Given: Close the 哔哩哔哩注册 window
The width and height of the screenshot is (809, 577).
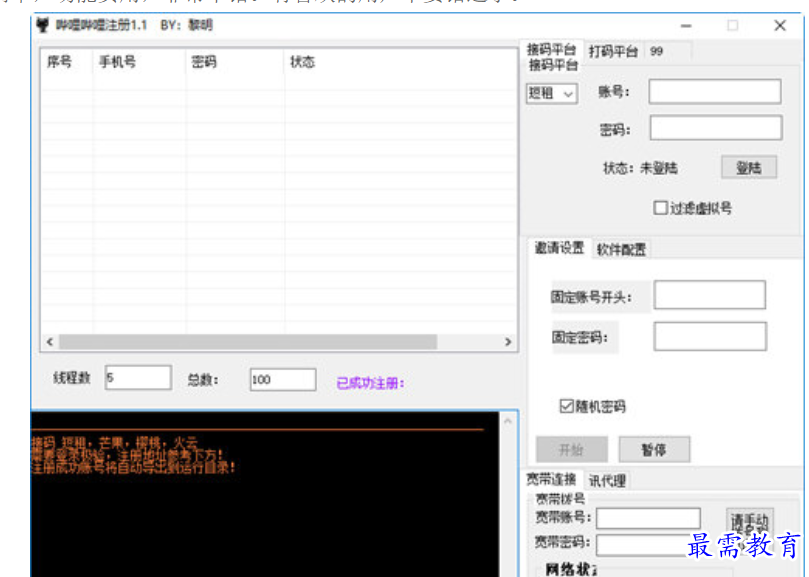Looking at the screenshot, I should click(780, 25).
